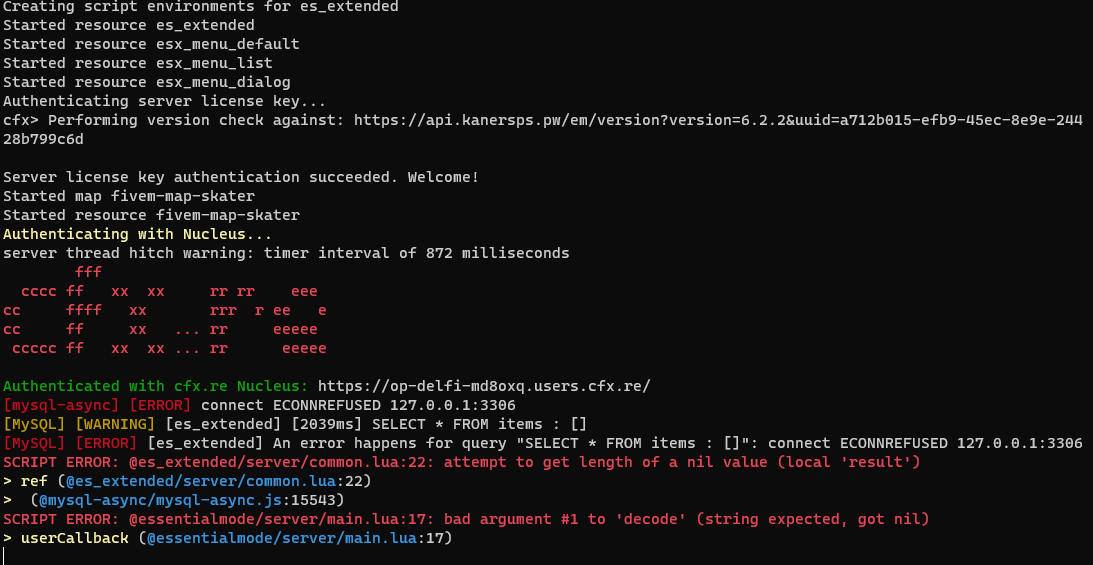Click the red cfx.re ASCII art logo

coord(165,310)
